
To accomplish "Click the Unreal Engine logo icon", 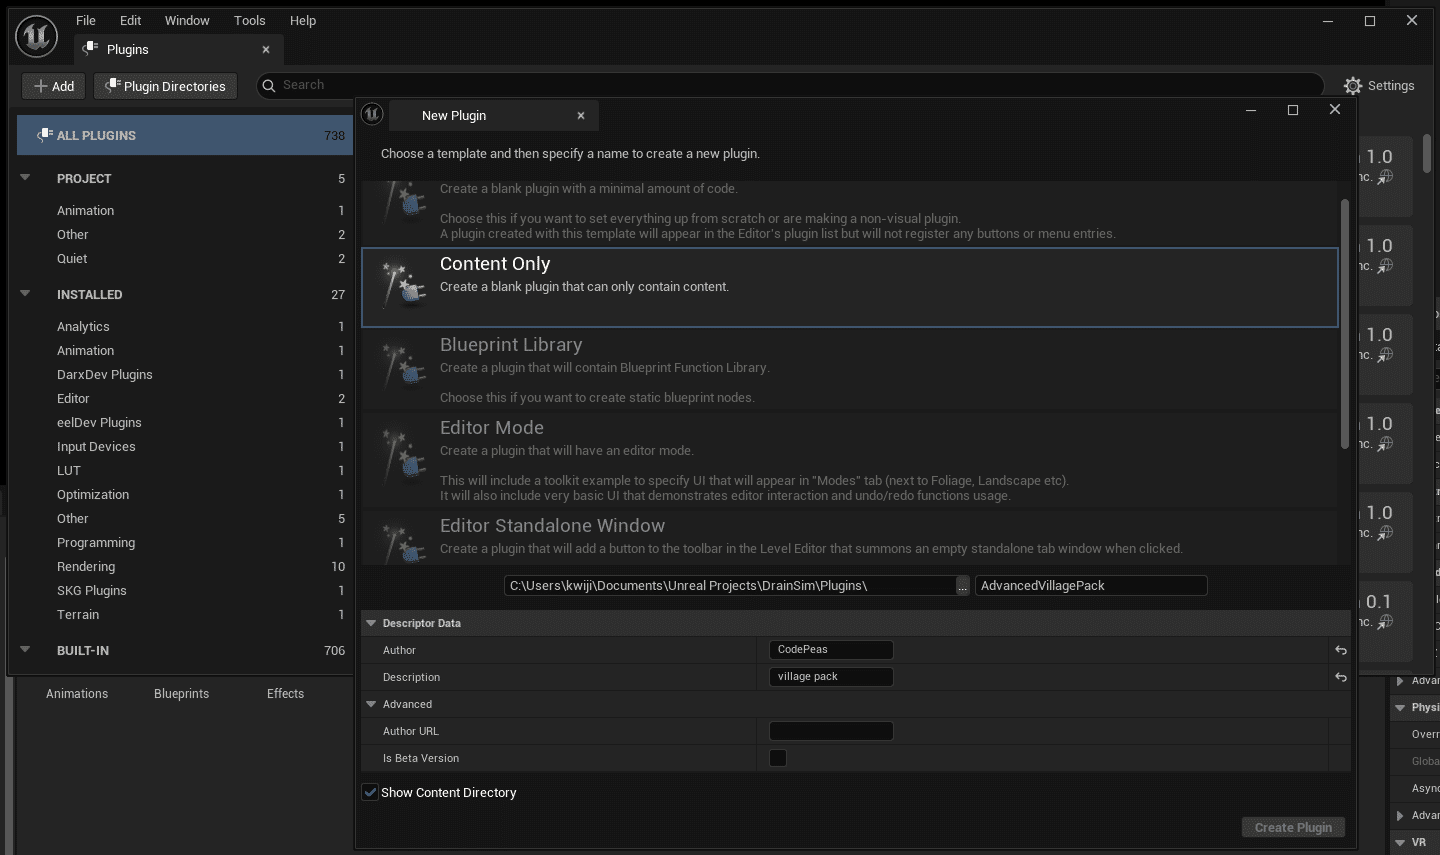I will pos(36,37).
